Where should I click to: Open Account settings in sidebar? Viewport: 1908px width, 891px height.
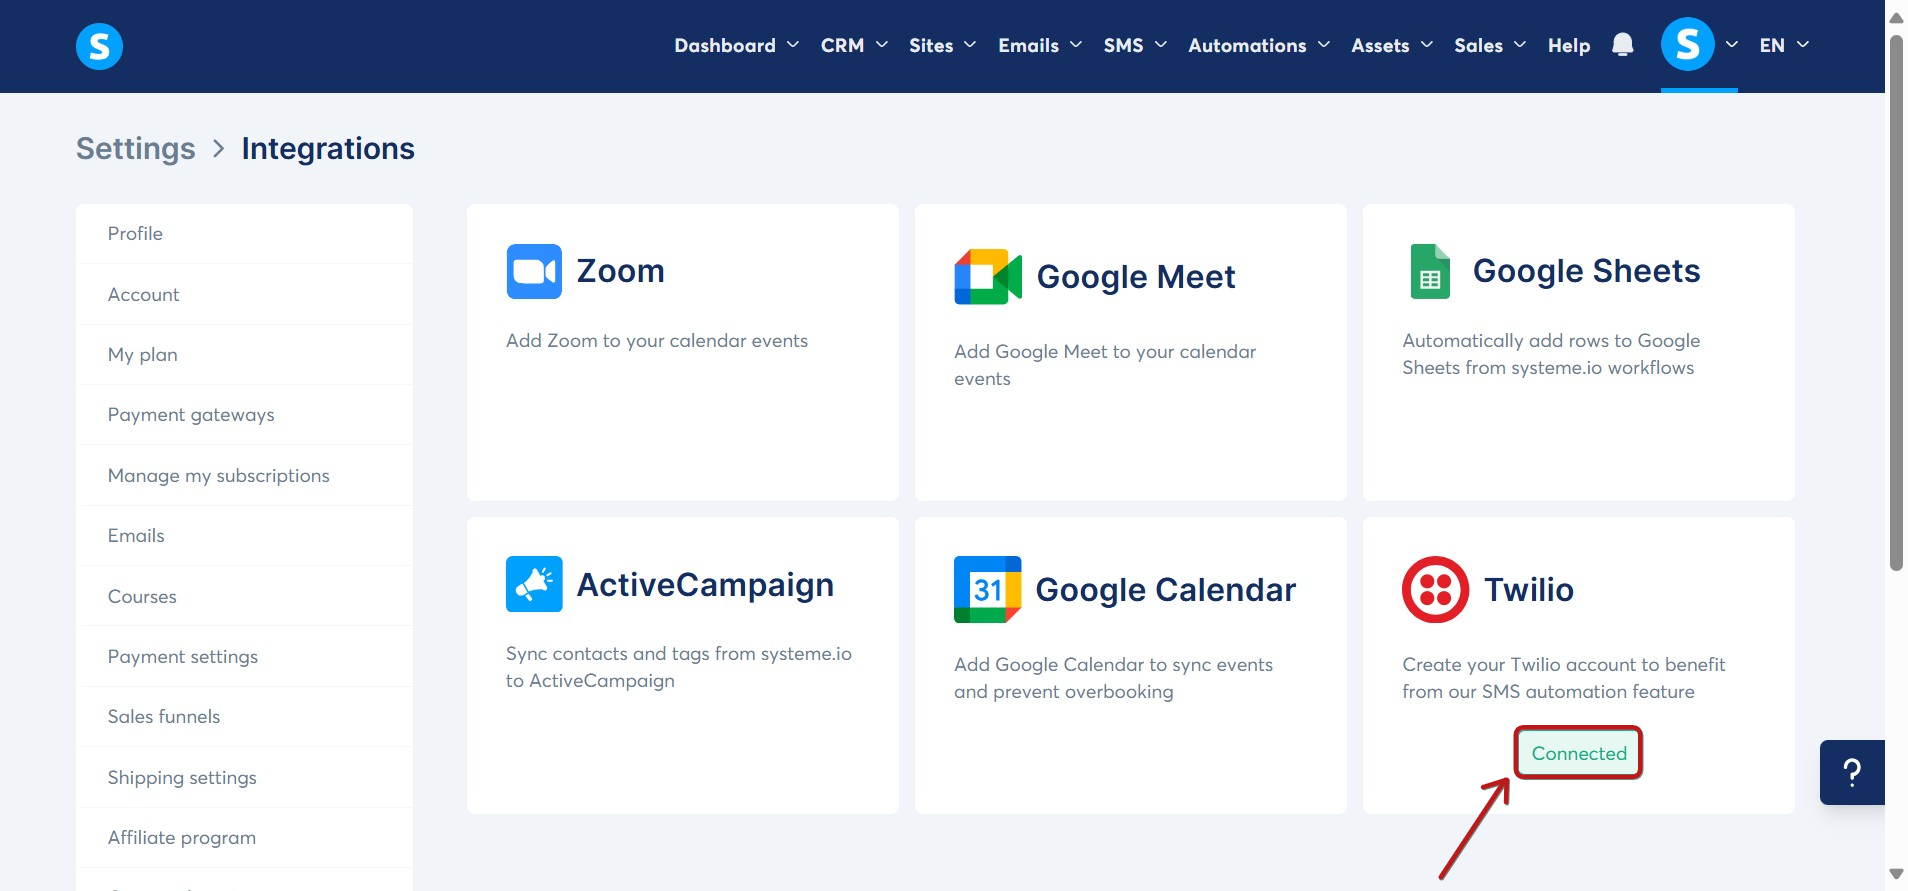tap(244, 294)
